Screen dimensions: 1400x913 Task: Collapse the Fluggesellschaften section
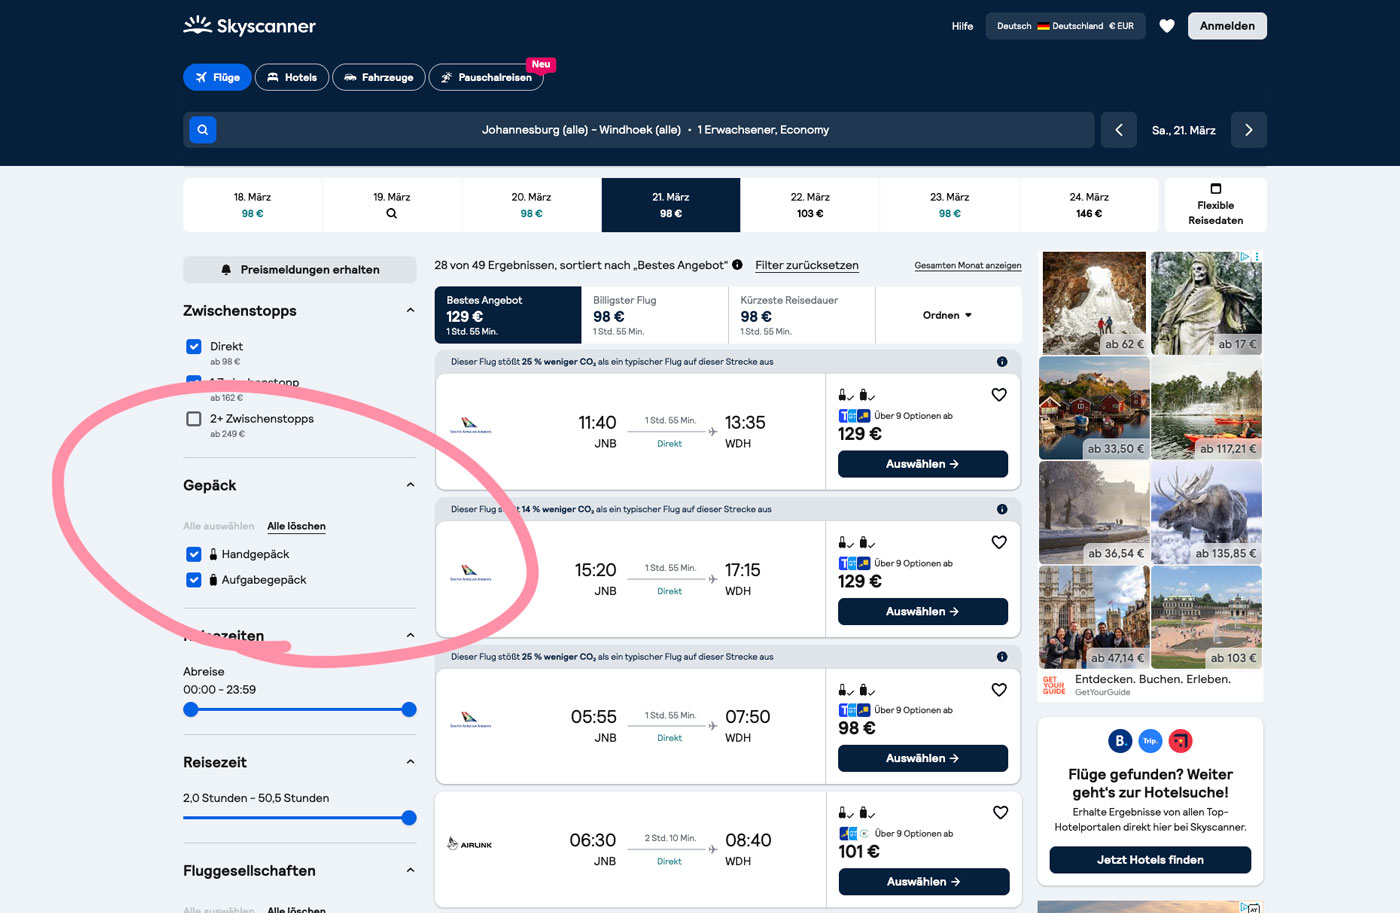(410, 871)
